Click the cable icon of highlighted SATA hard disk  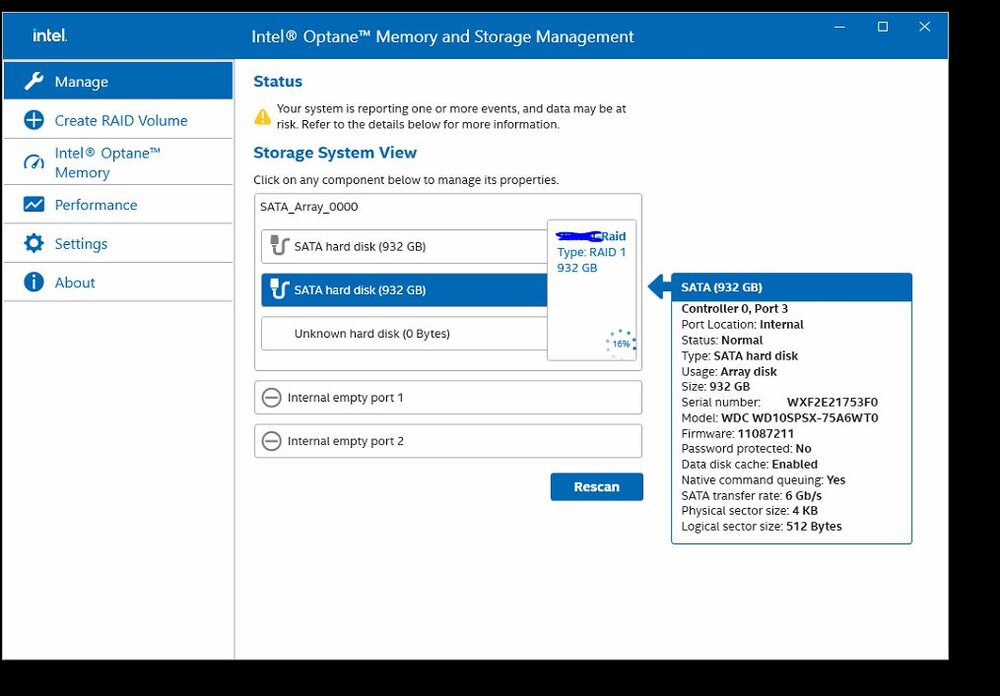tap(279, 289)
